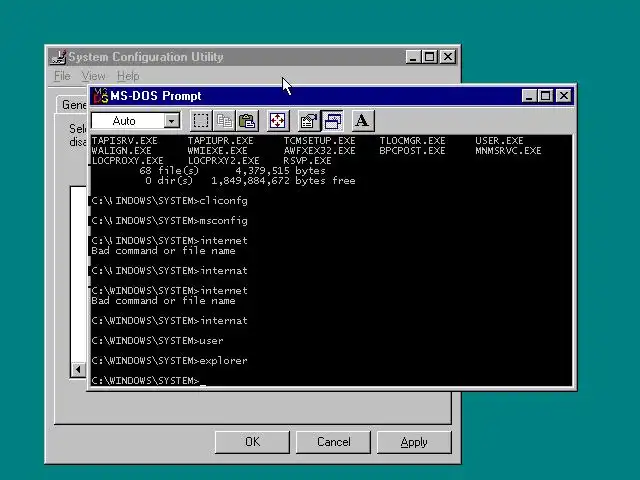
Task: Open View menu in System Configuration Utility
Action: 93,76
